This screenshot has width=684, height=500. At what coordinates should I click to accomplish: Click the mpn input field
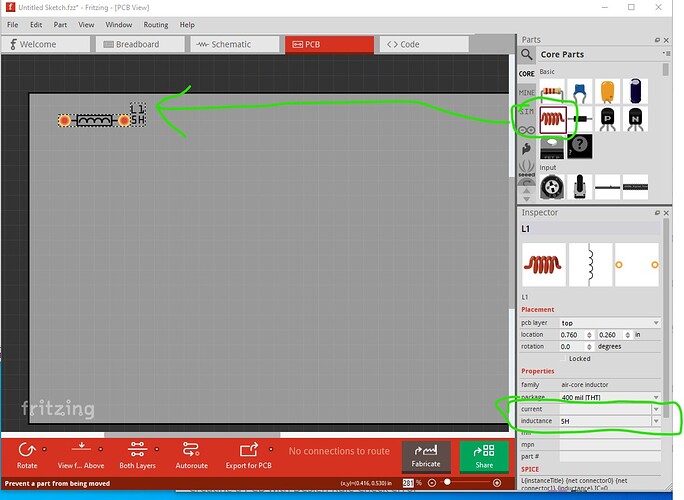[610, 445]
